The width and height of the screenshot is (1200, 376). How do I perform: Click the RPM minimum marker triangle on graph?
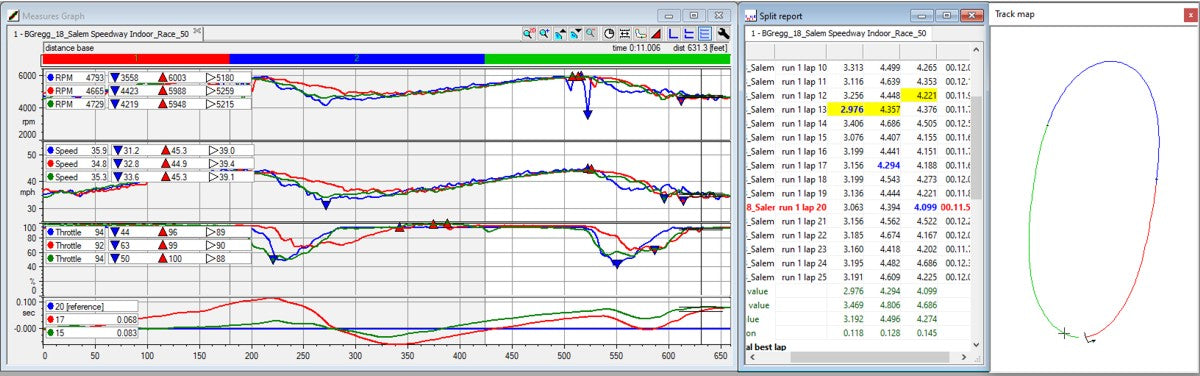pos(587,115)
